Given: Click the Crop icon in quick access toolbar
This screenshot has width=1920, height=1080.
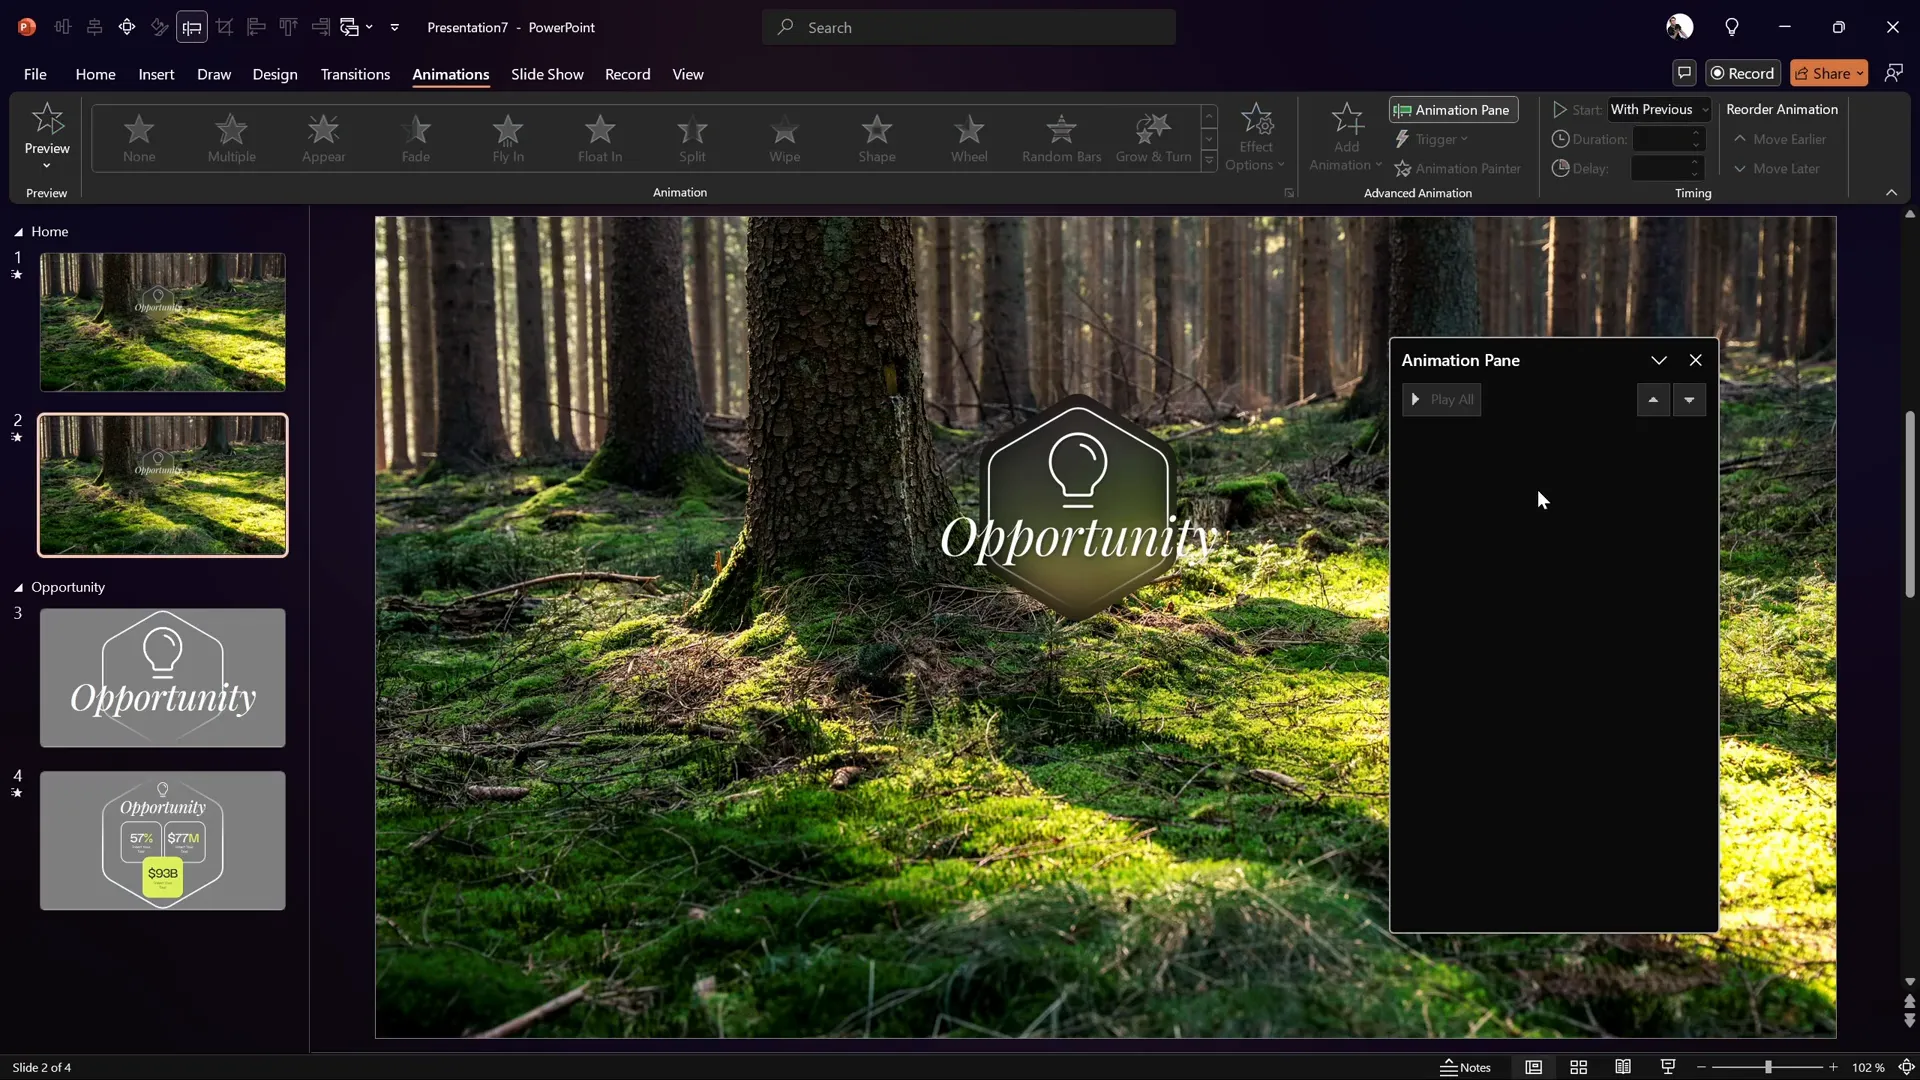Looking at the screenshot, I should coord(224,27).
